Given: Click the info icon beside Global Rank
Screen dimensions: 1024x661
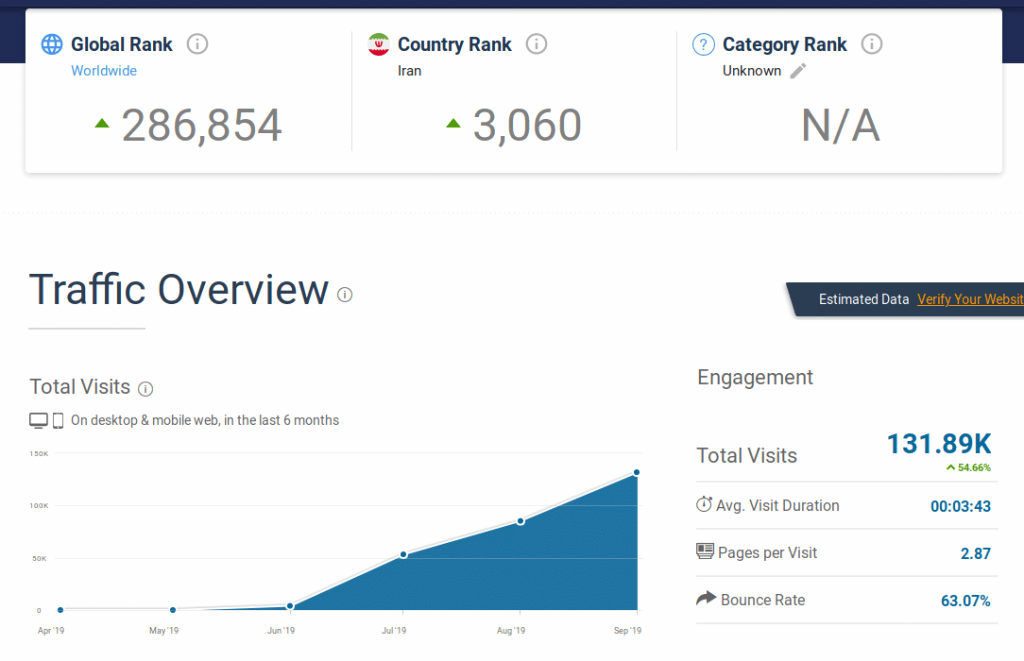Looking at the screenshot, I should 198,44.
